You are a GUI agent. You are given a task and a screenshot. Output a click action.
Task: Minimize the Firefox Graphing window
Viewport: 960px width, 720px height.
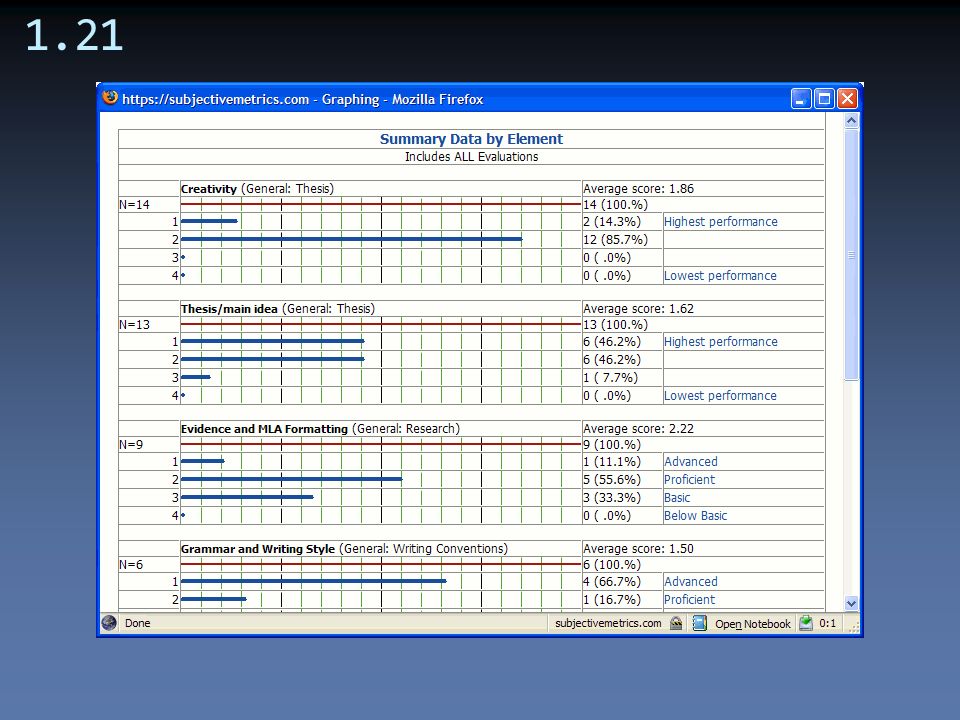(x=801, y=99)
